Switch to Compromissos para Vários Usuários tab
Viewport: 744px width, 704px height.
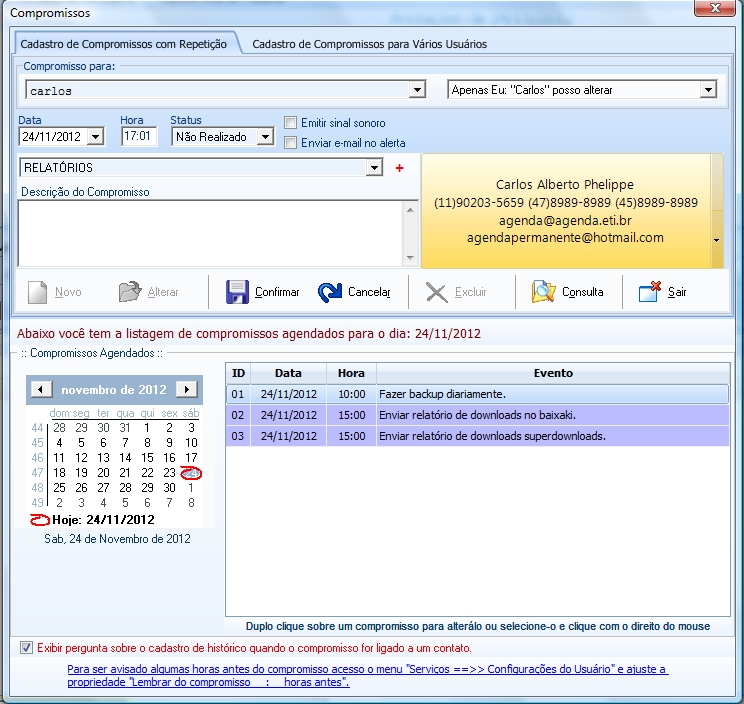point(369,44)
